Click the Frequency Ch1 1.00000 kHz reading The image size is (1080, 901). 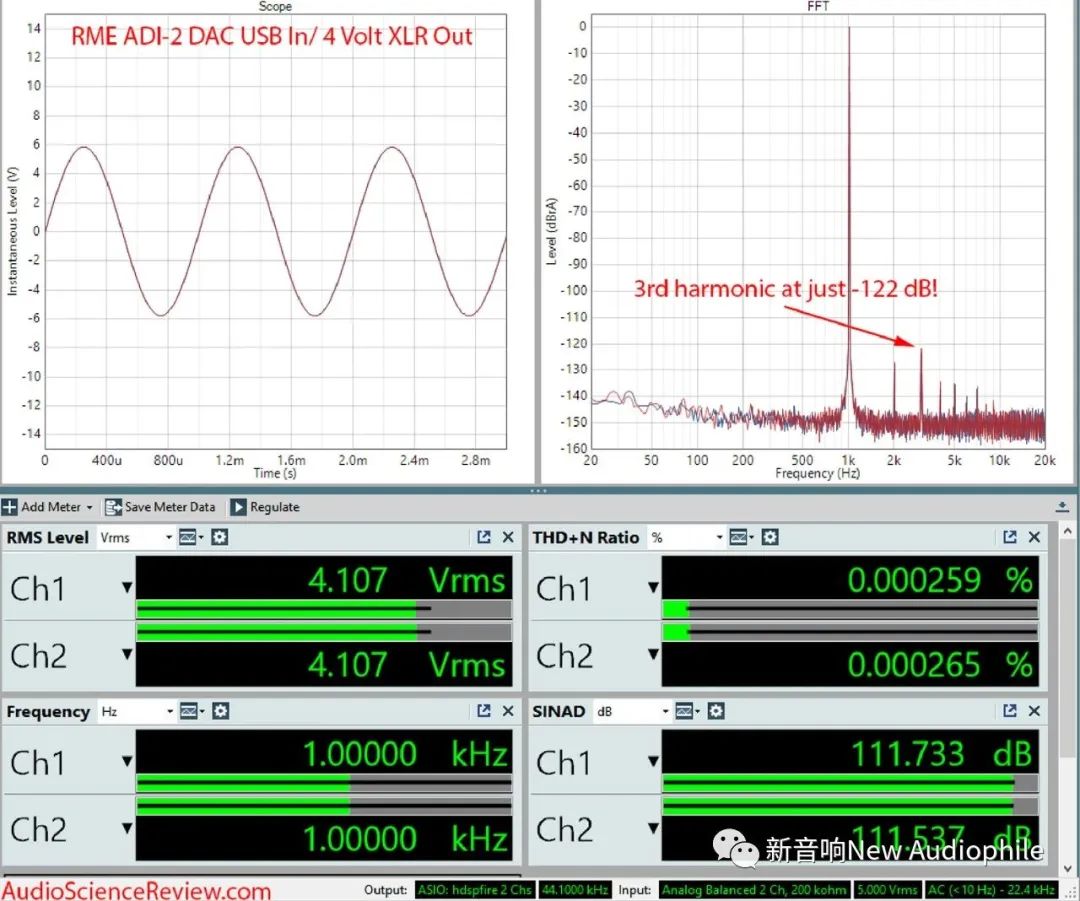[406, 754]
